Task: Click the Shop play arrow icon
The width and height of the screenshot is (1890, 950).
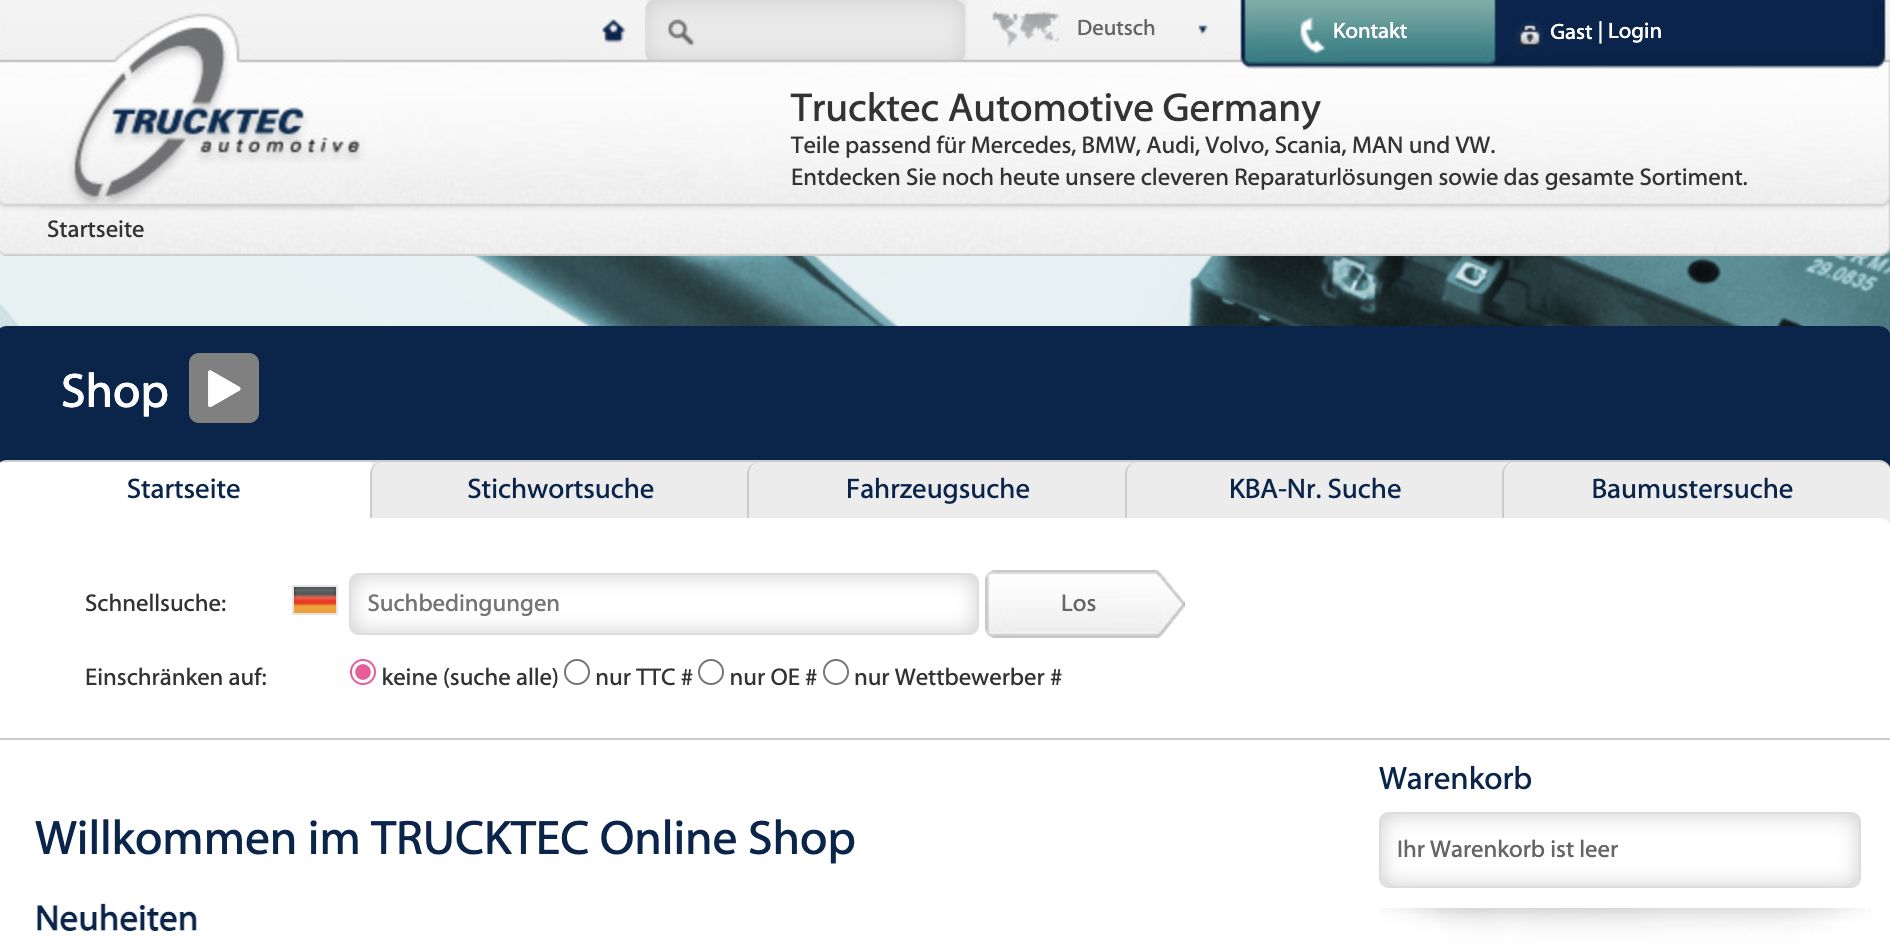Action: (x=224, y=388)
